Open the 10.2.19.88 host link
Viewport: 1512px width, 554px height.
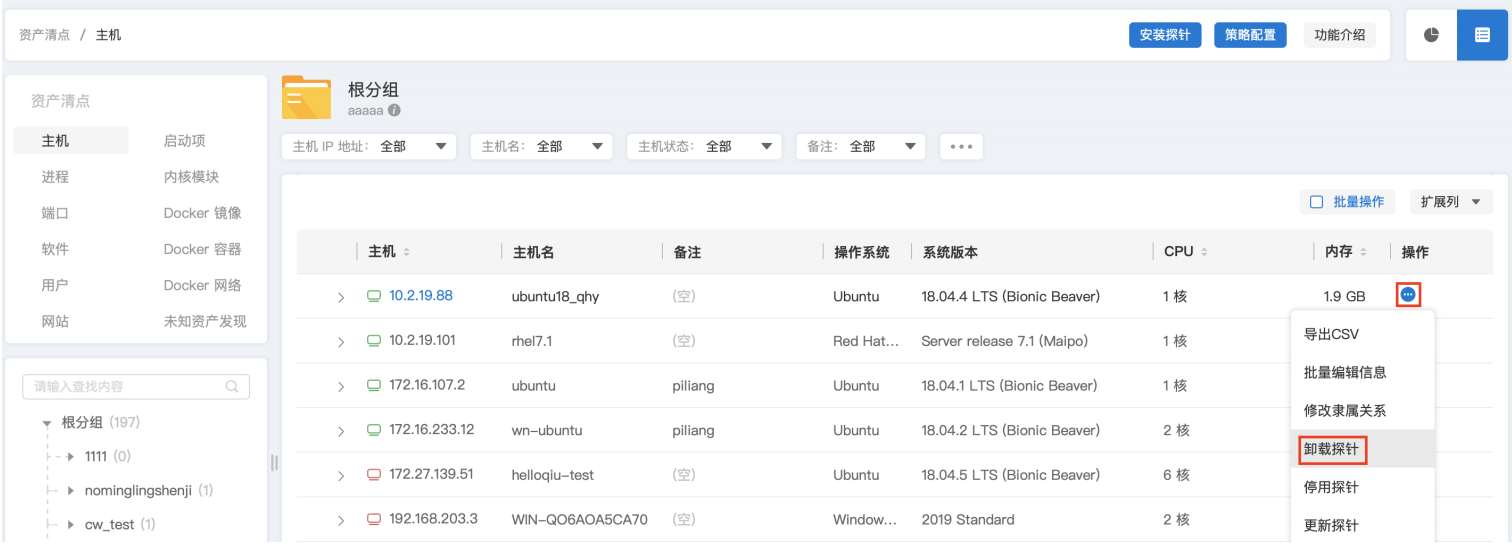coord(420,296)
